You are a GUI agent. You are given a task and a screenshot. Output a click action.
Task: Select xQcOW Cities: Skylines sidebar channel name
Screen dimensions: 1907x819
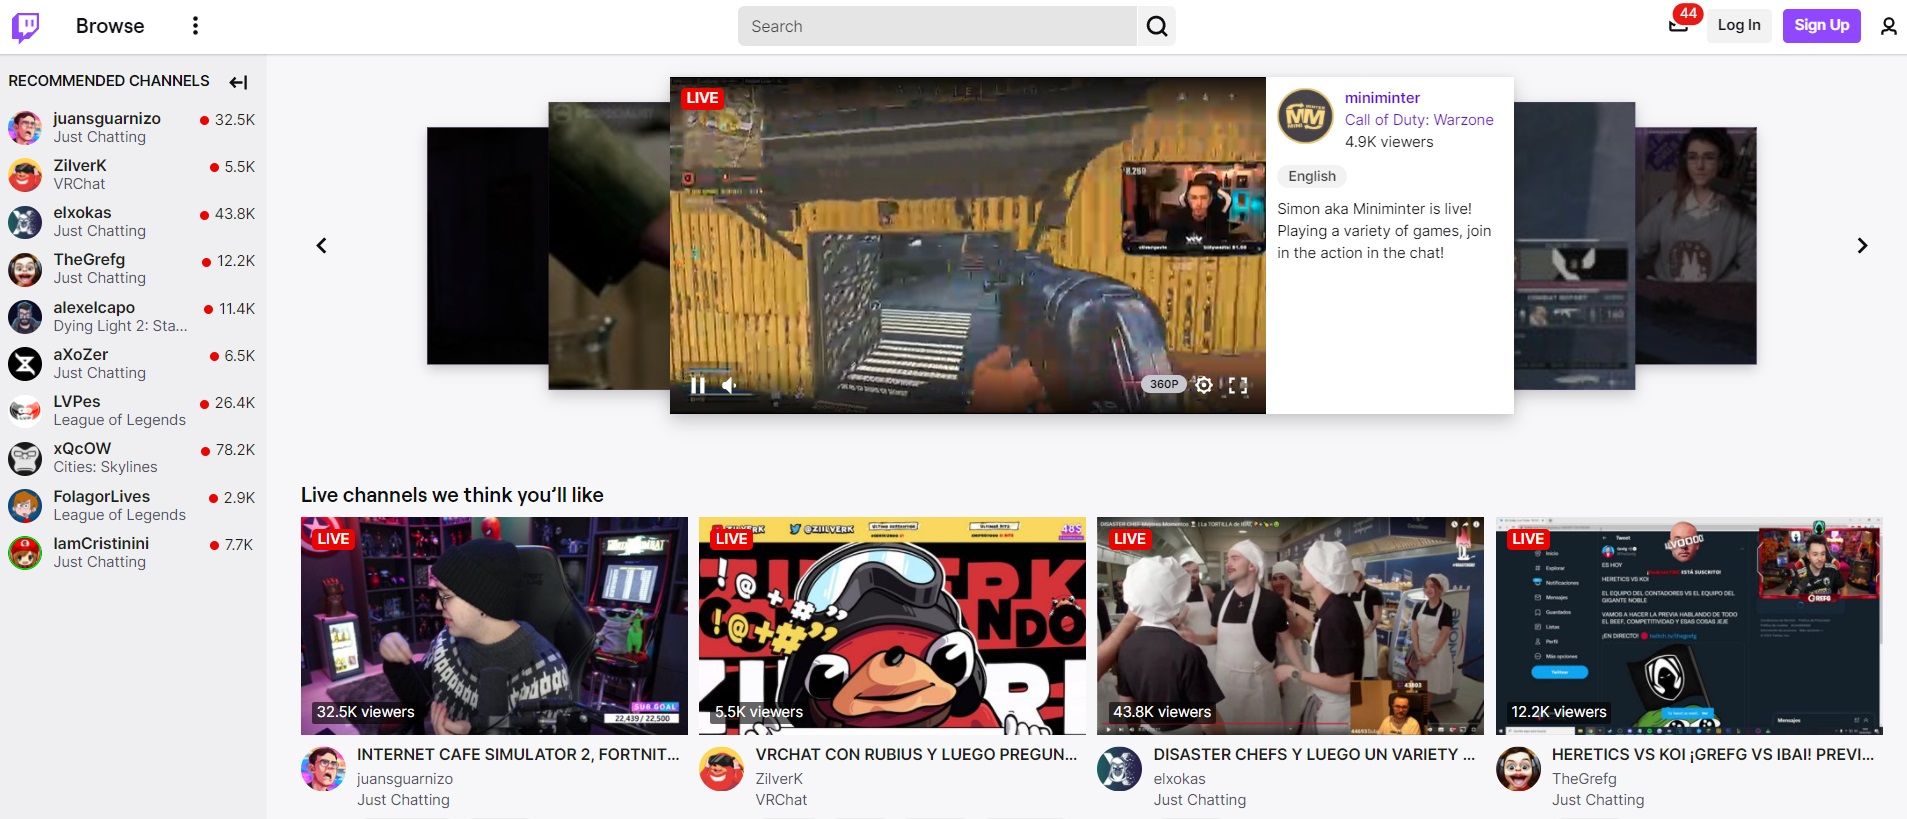(x=82, y=449)
